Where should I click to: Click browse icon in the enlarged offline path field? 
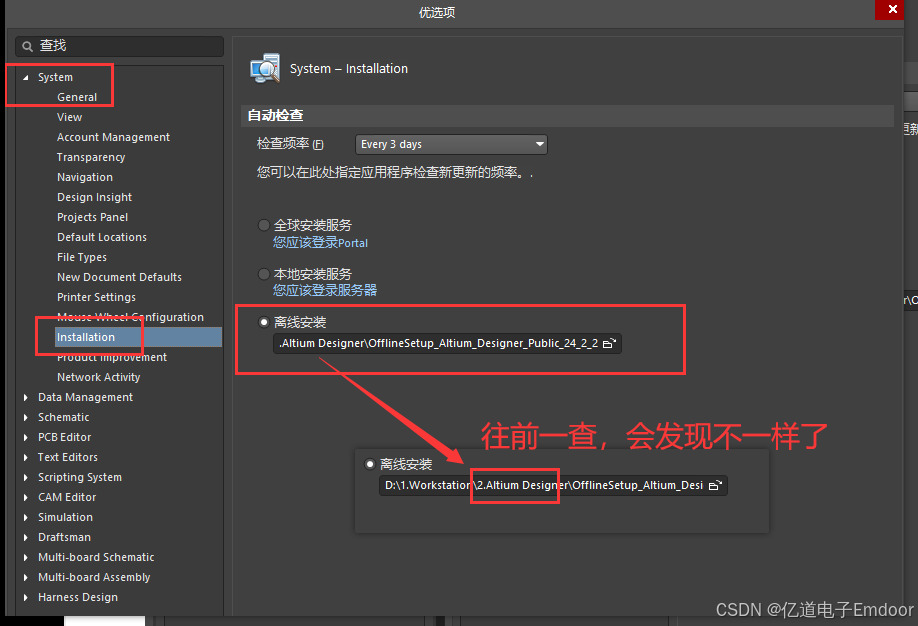(715, 485)
